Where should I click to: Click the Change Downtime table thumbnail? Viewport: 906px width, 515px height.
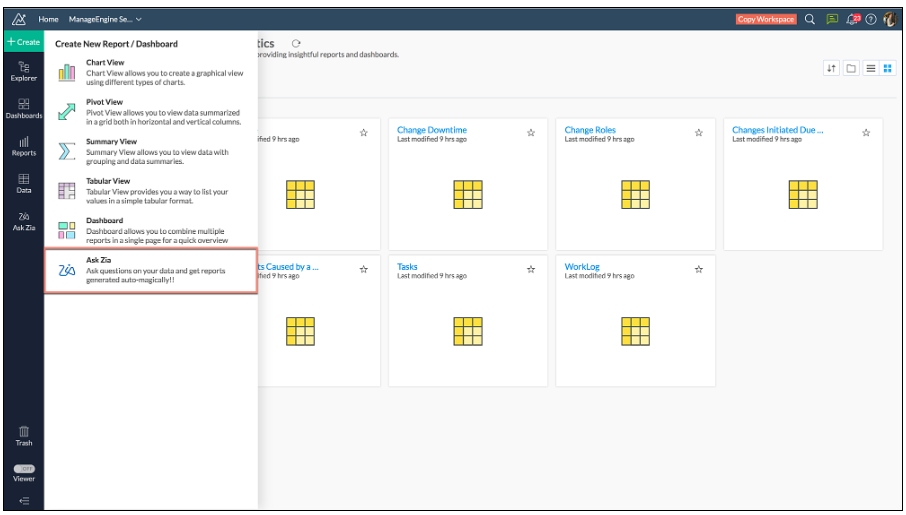point(468,194)
